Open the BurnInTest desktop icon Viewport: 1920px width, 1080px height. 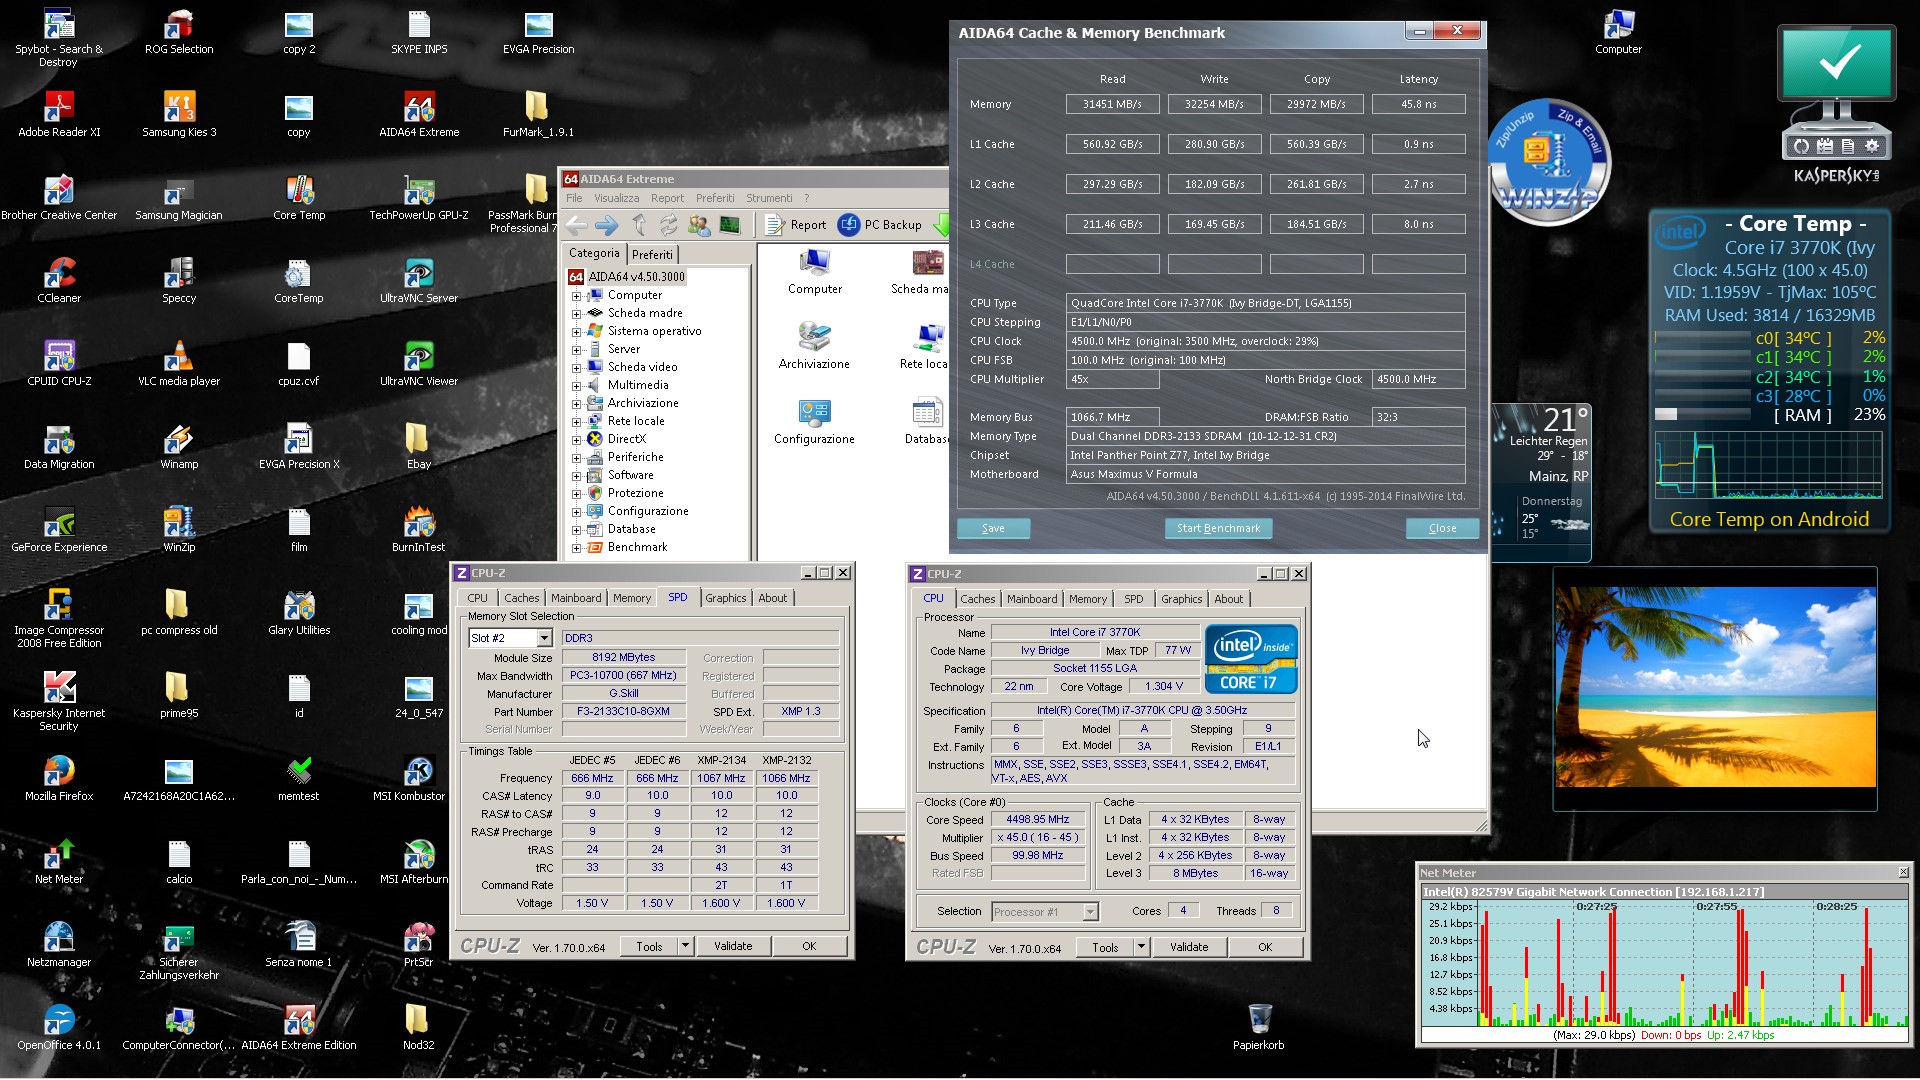click(x=419, y=529)
